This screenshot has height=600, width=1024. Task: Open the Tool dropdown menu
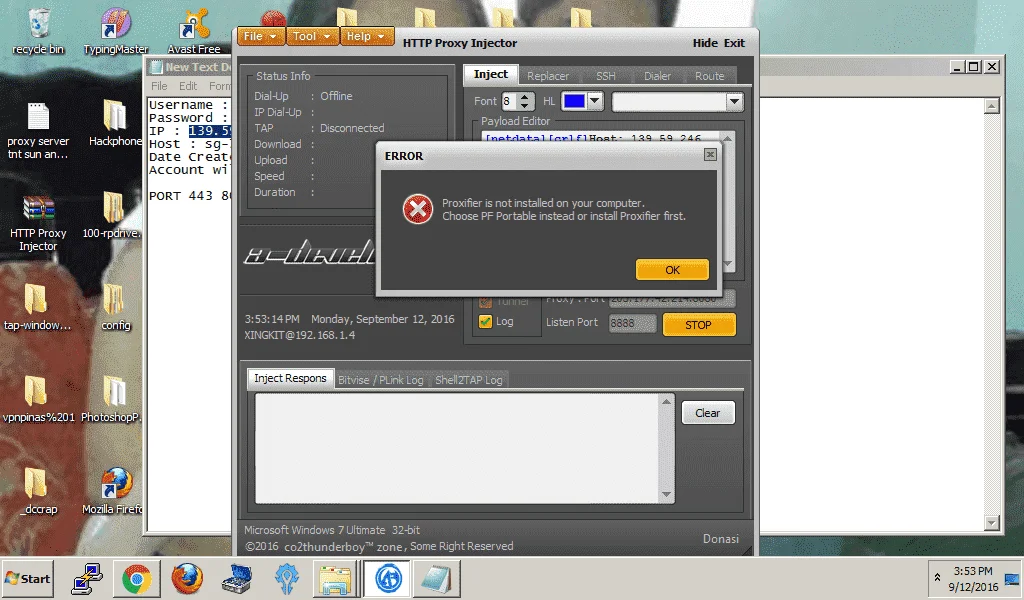click(312, 37)
